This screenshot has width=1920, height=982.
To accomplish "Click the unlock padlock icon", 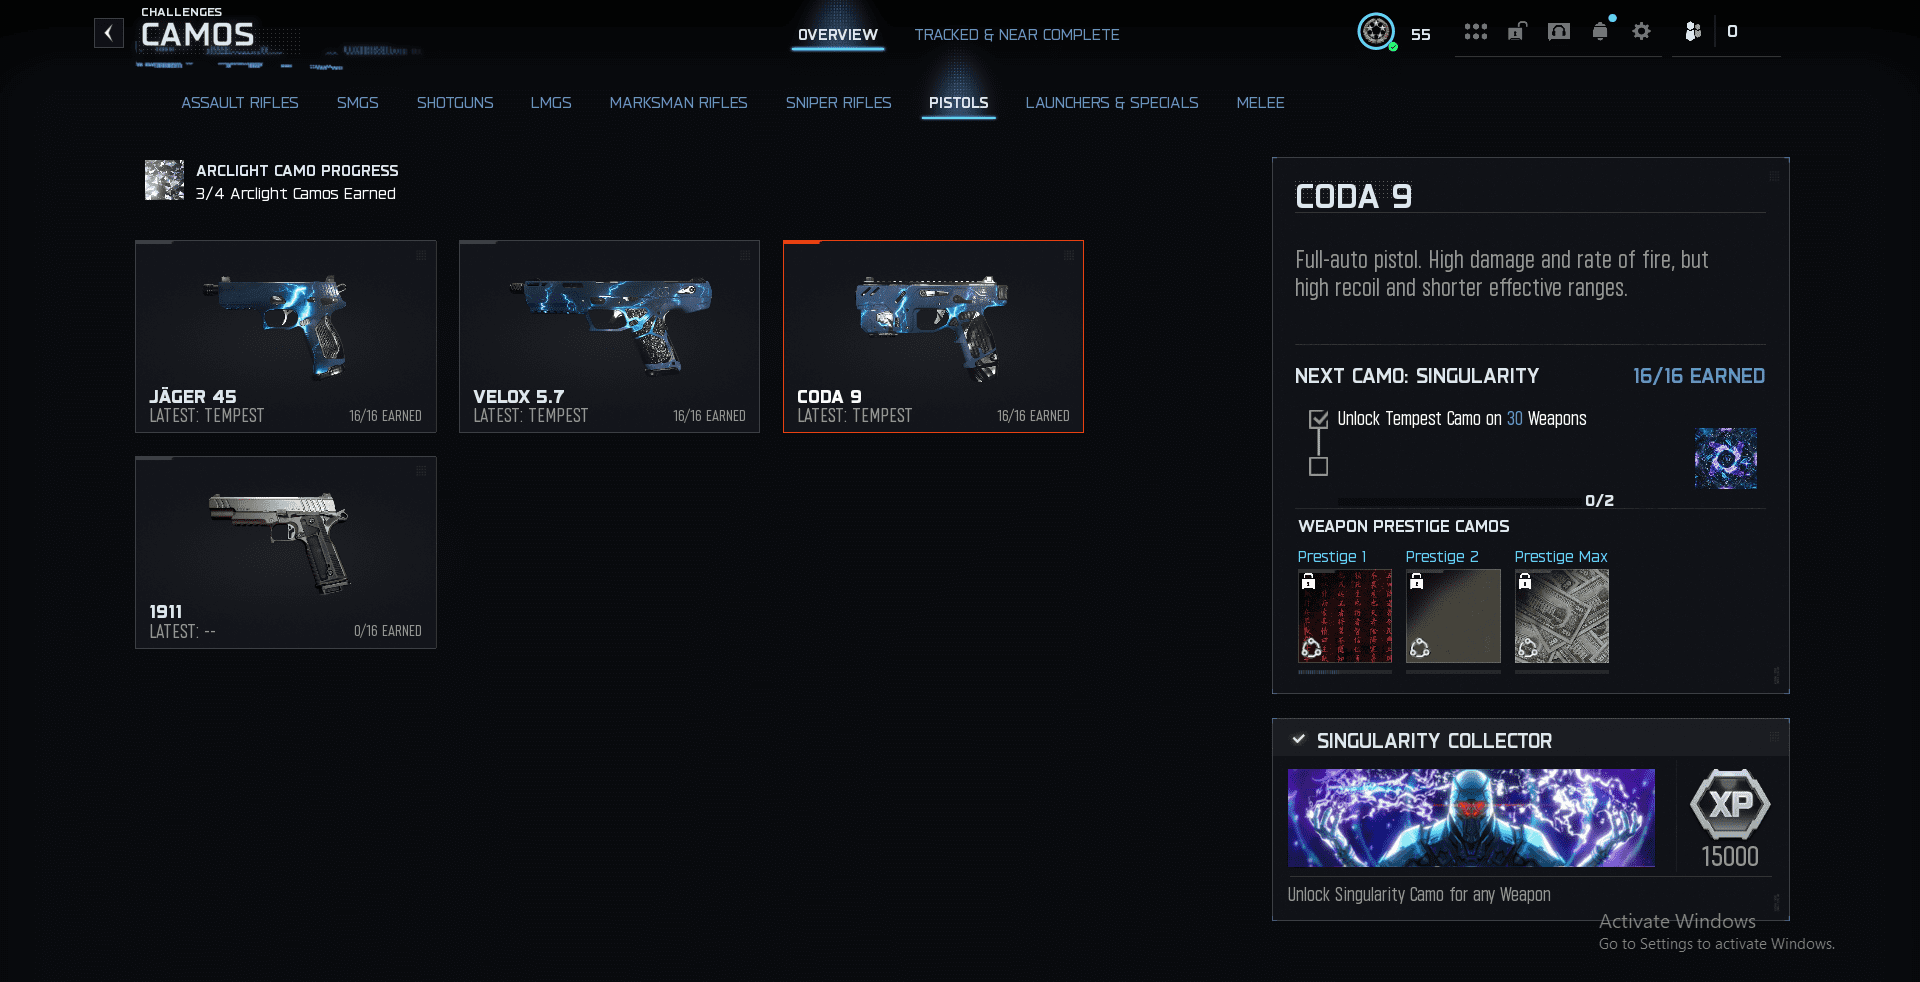I will (1517, 31).
